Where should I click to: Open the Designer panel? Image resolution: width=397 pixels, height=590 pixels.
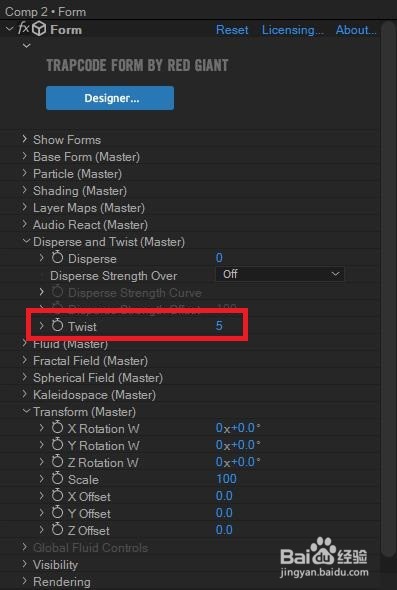tap(110, 98)
